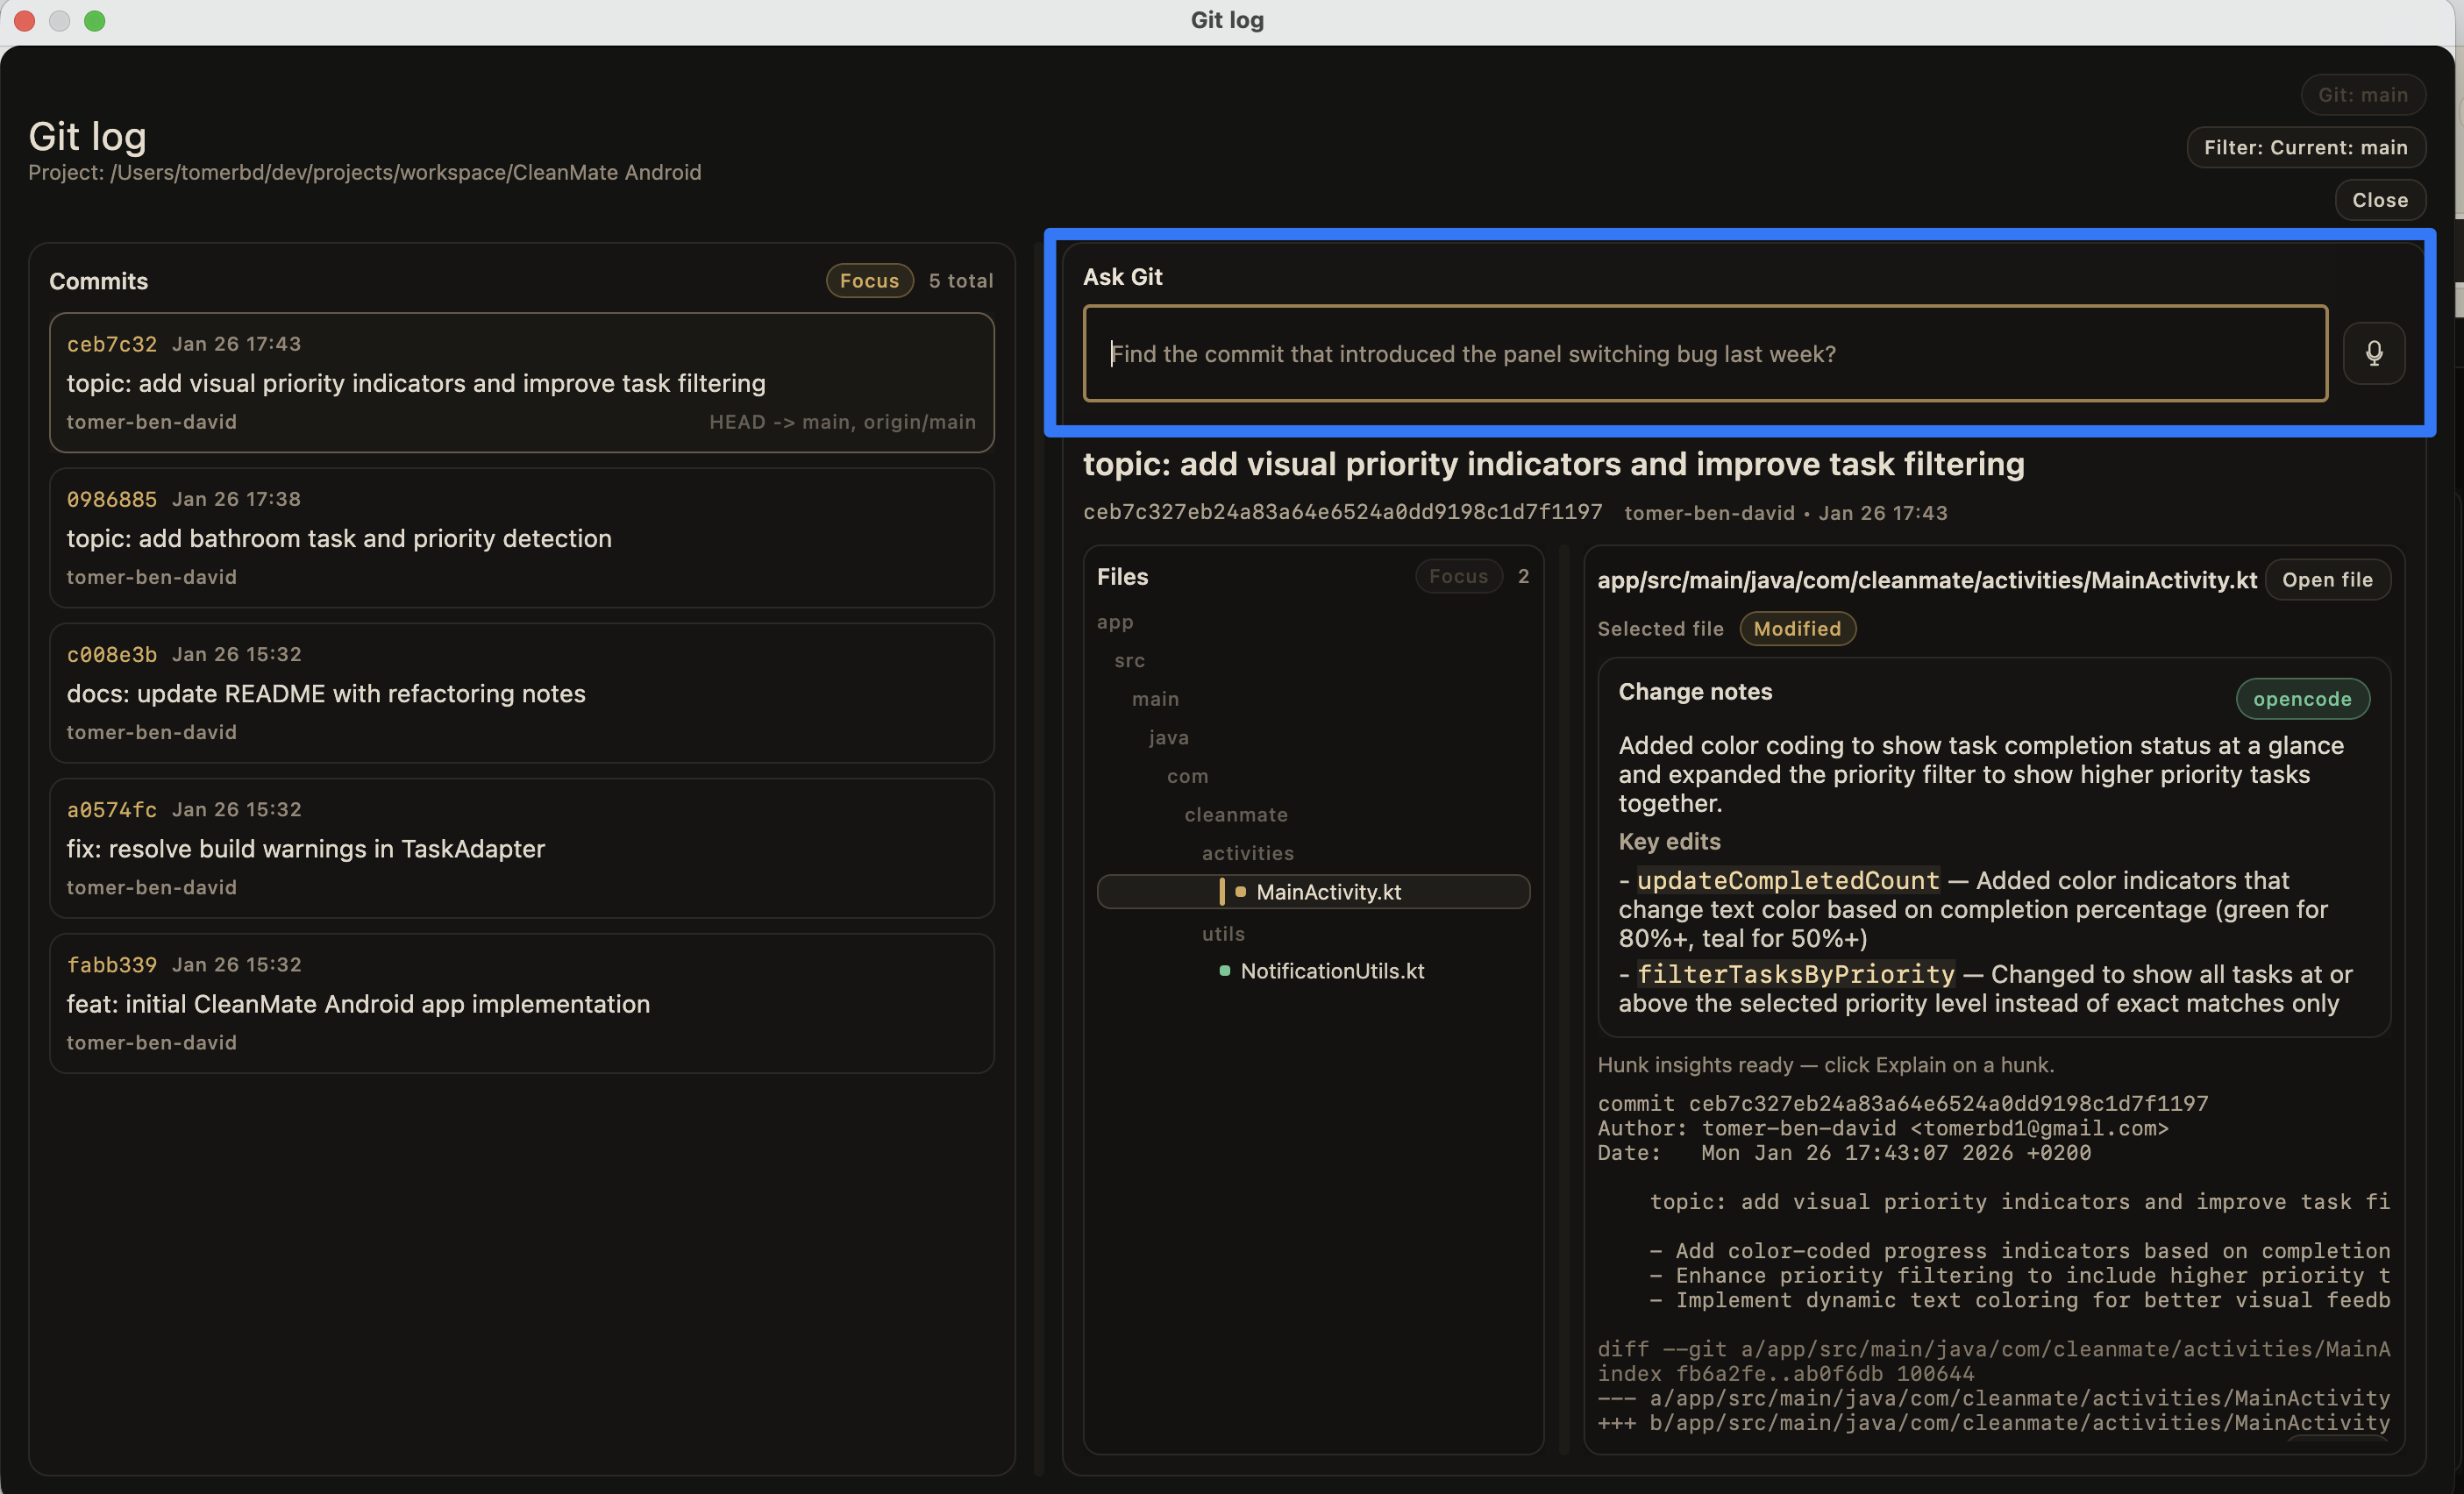This screenshot has width=2464, height=1494.
Task: Close the Git log view
Action: pos(2379,199)
